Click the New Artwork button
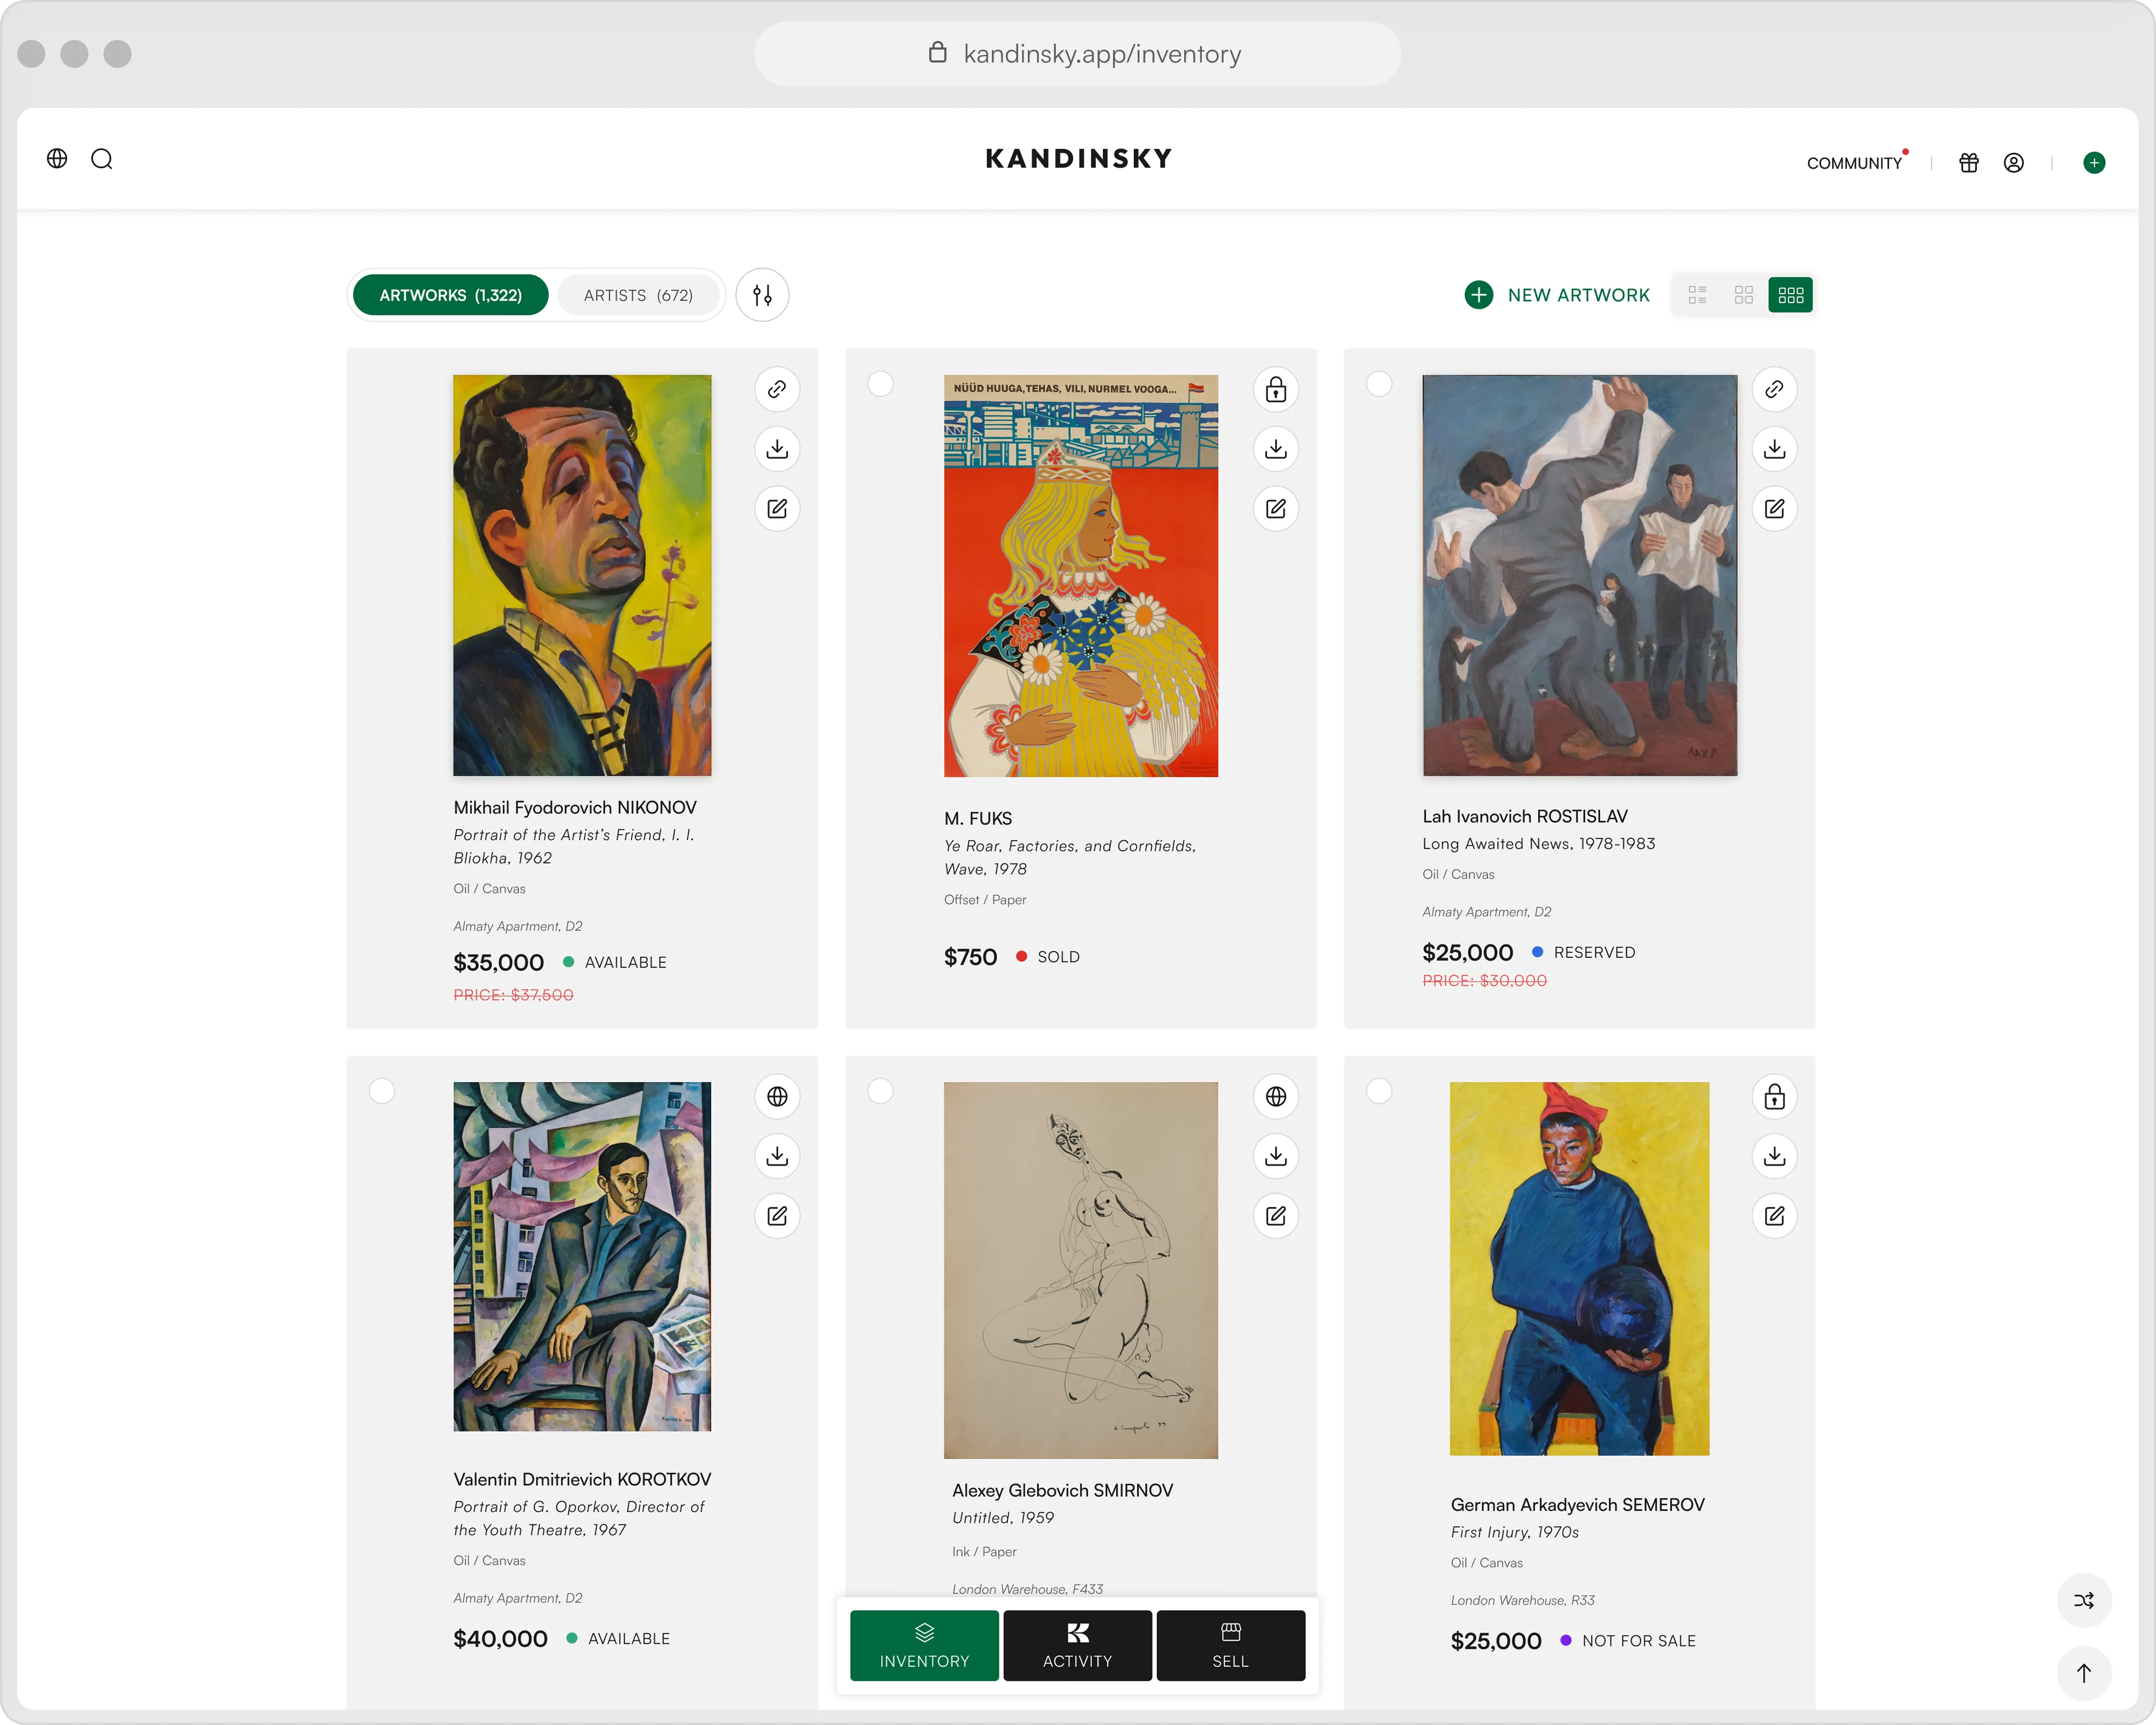The image size is (2156, 1725). tap(1557, 295)
